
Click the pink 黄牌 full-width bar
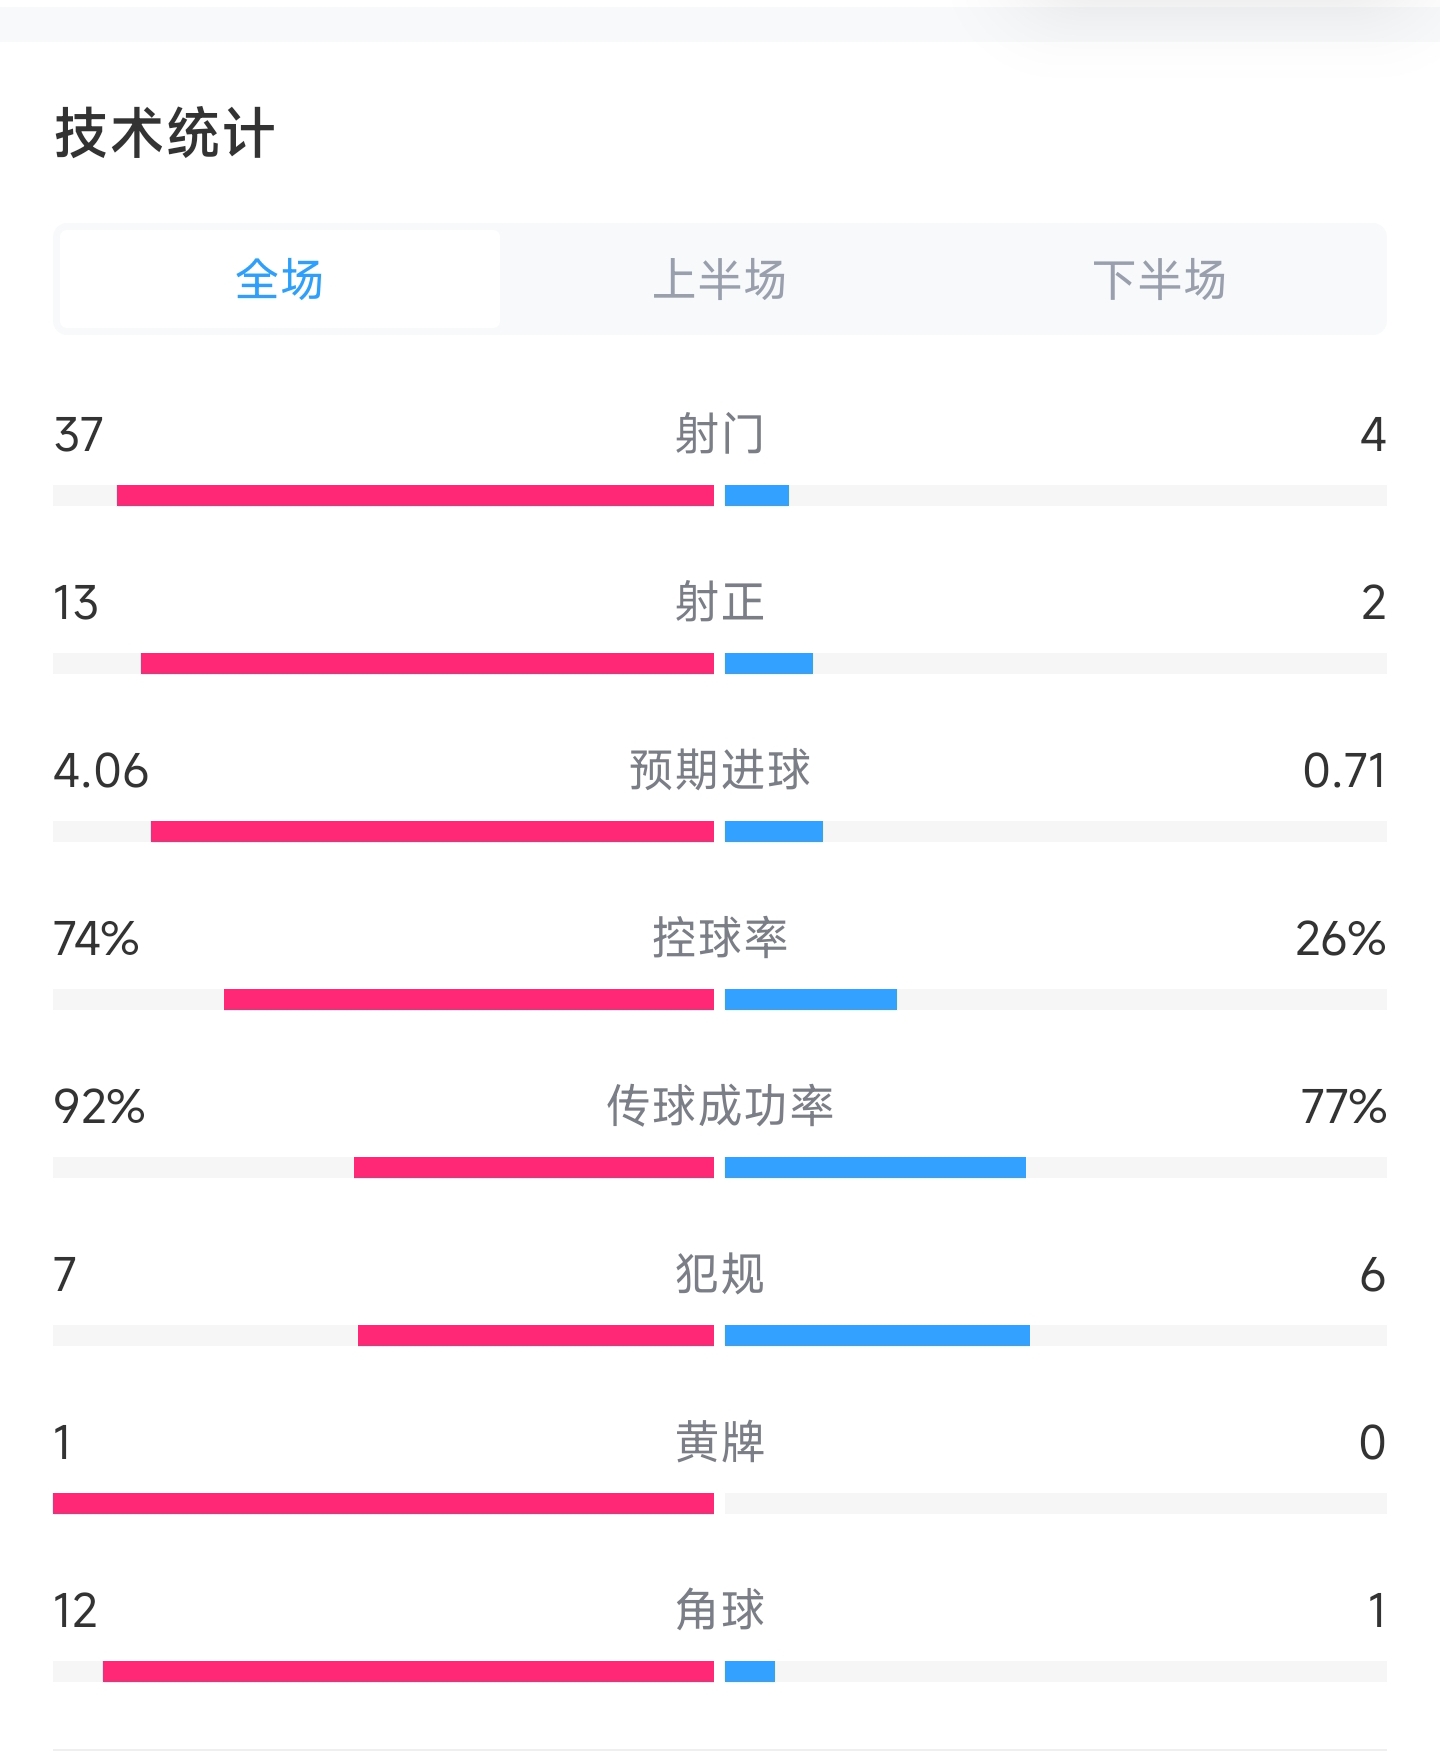coord(383,1504)
